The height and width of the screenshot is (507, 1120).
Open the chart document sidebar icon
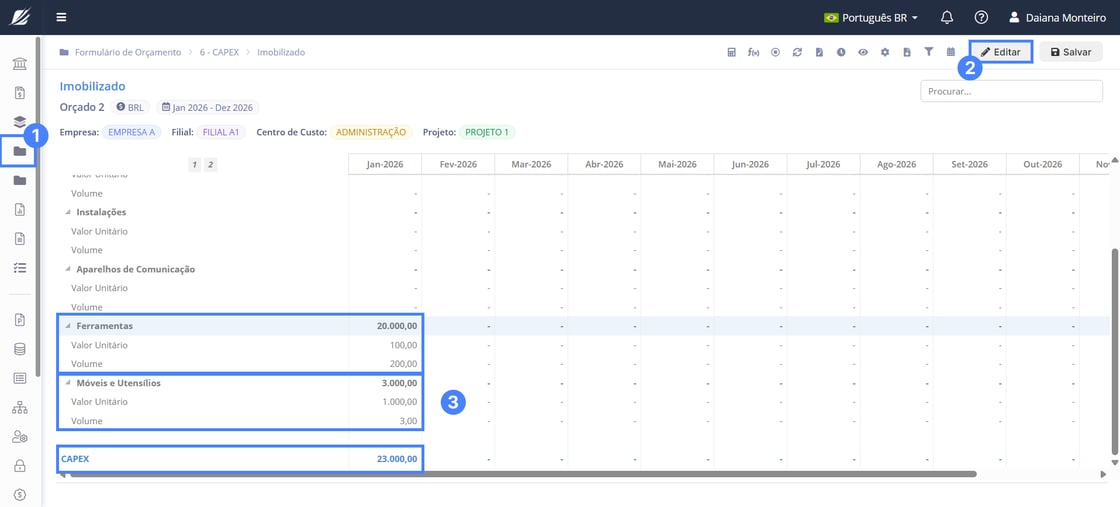coord(20,209)
